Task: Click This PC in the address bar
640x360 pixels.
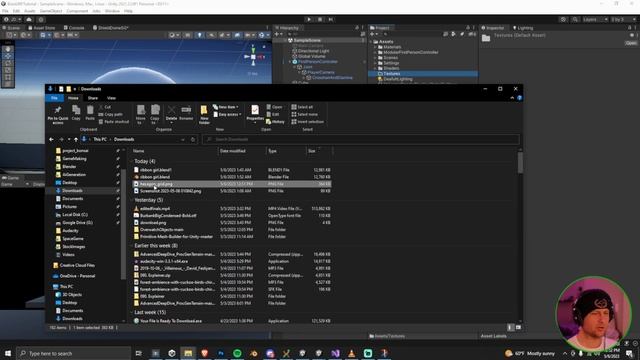Action: point(100,139)
